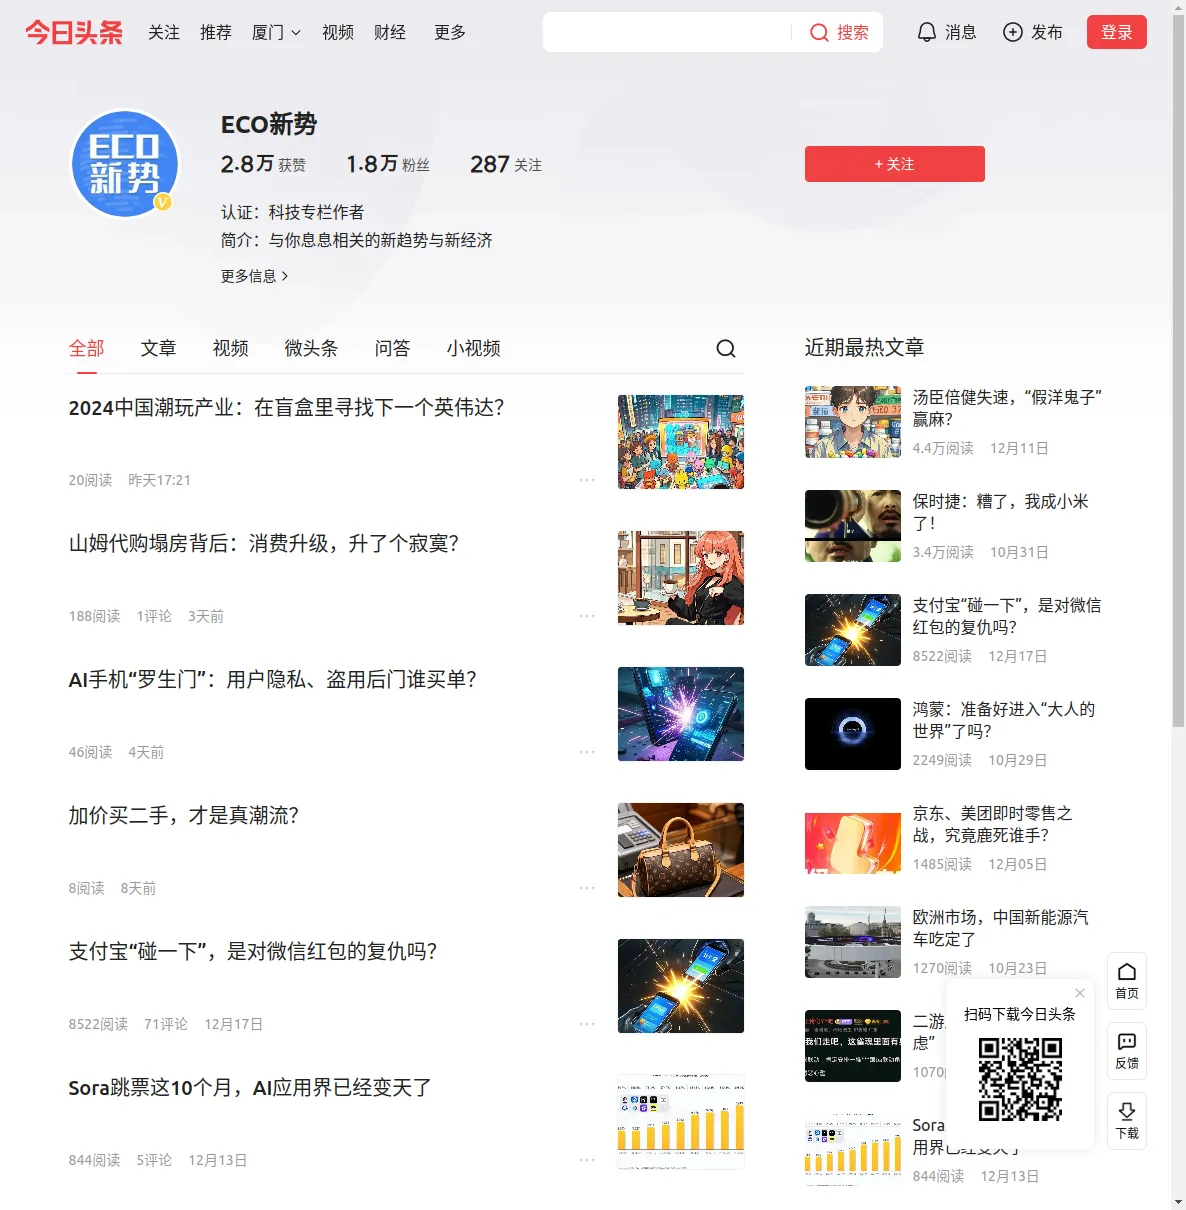The width and height of the screenshot is (1186, 1210).
Task: Switch to the 视频 profile tab
Action: [230, 348]
